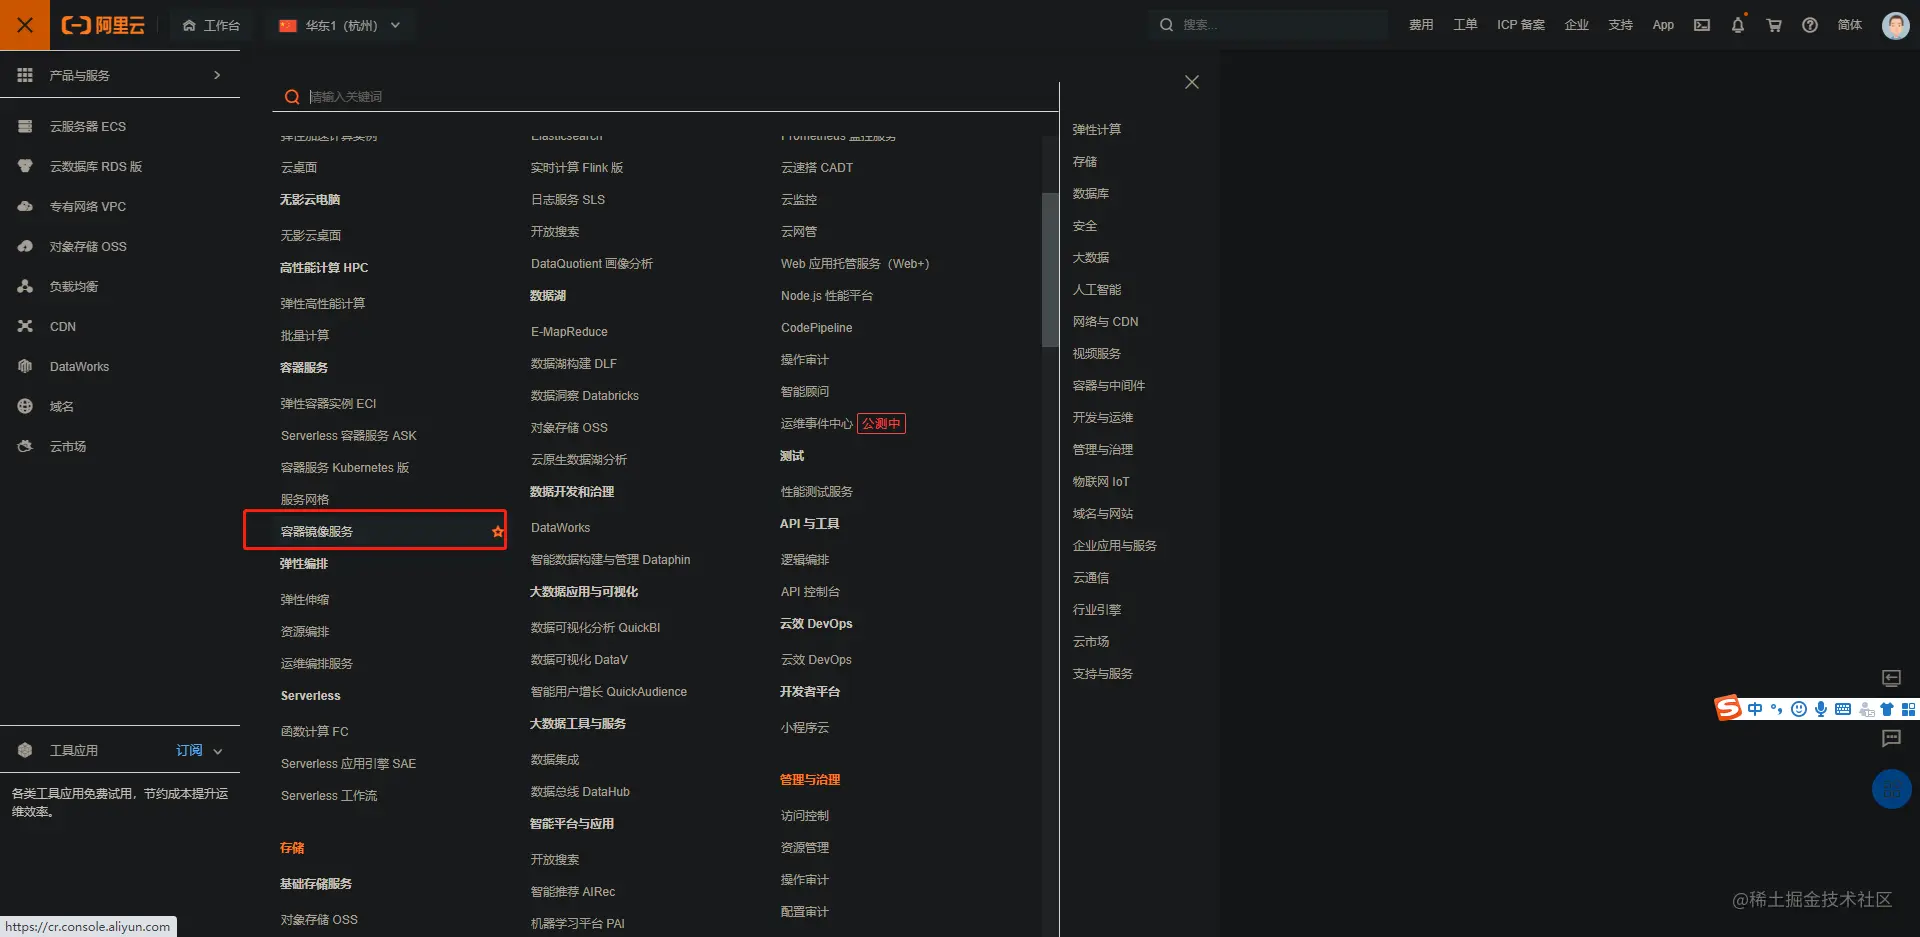Open the help question mark icon

(x=1810, y=25)
